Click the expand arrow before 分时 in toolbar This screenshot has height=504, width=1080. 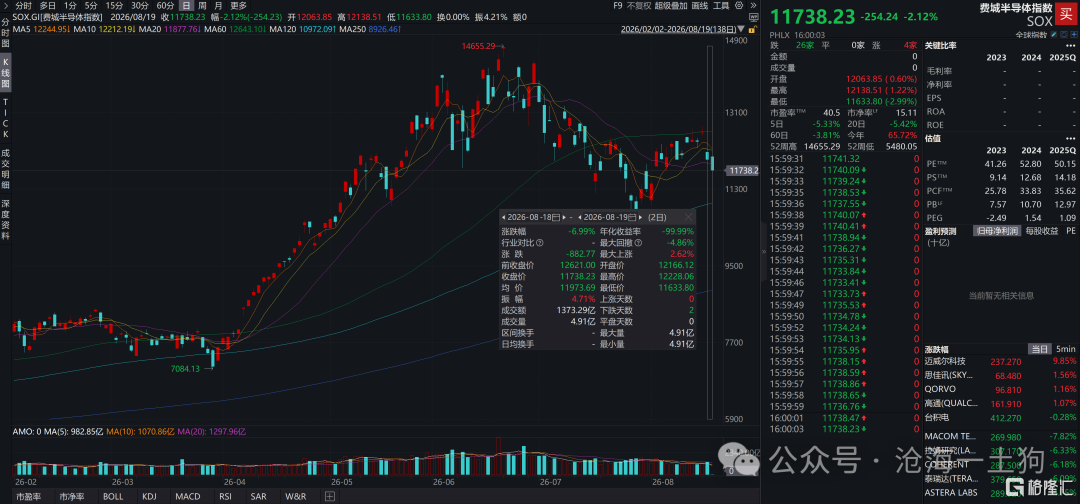pyautogui.click(x=6, y=6)
